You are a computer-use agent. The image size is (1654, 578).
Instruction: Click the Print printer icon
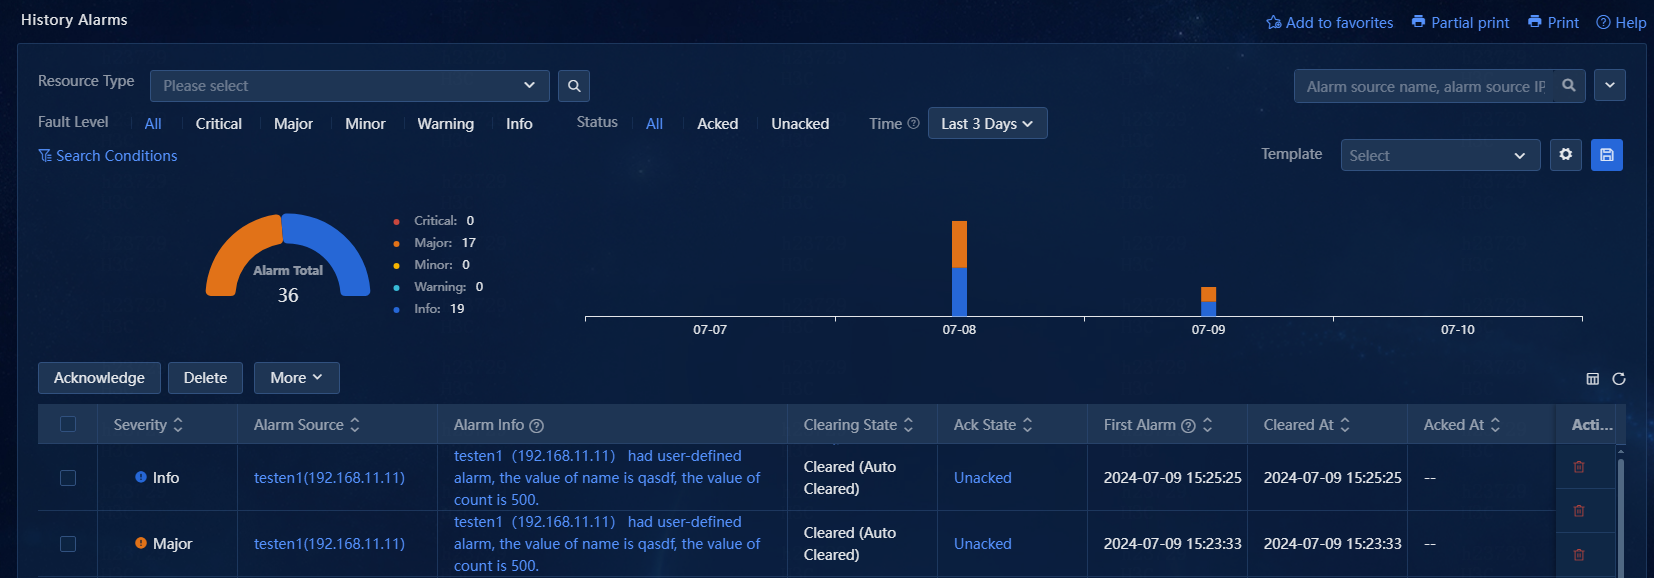coord(1534,22)
